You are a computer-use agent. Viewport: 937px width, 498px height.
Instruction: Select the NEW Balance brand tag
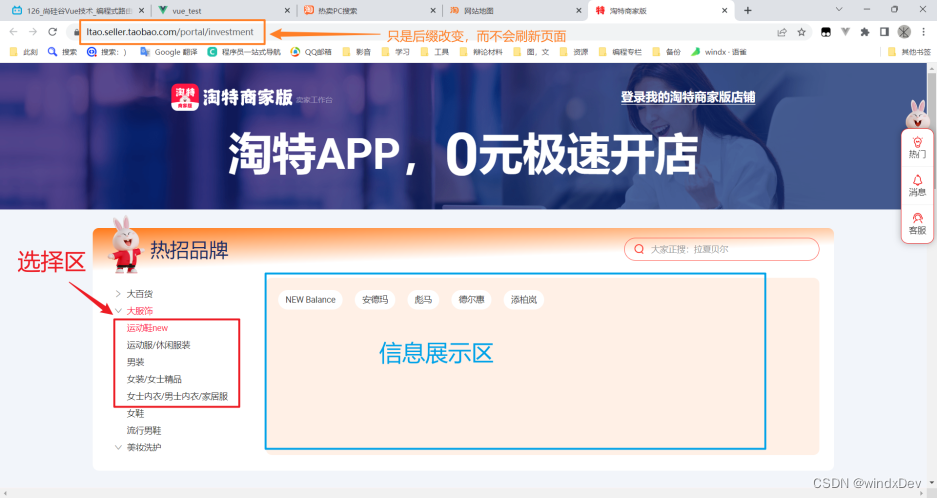[x=310, y=300]
